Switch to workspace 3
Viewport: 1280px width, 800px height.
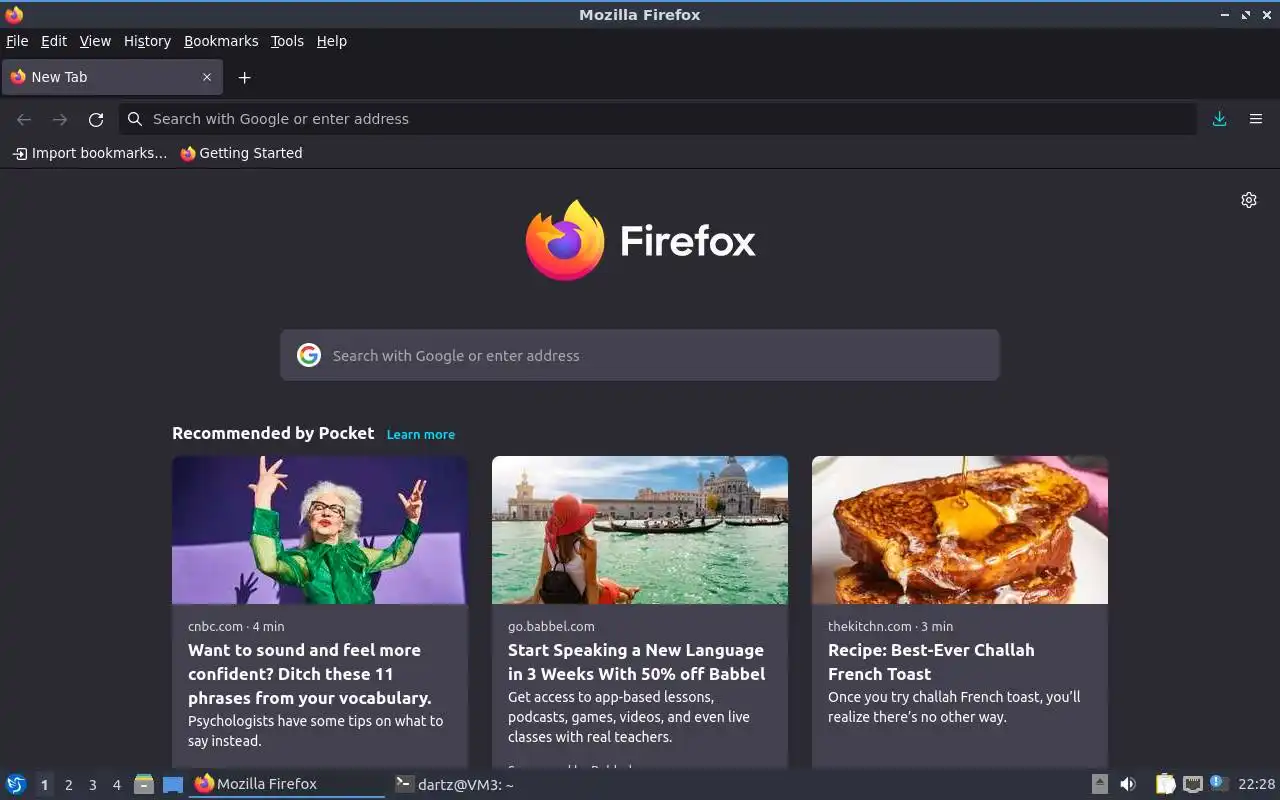pos(92,785)
